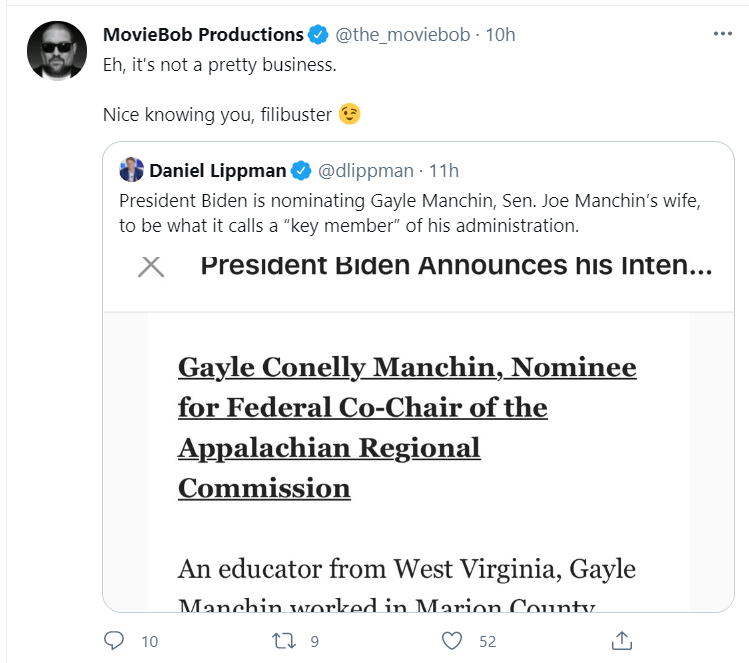Open Daniel Lippman's small avatar

pyautogui.click(x=131, y=170)
